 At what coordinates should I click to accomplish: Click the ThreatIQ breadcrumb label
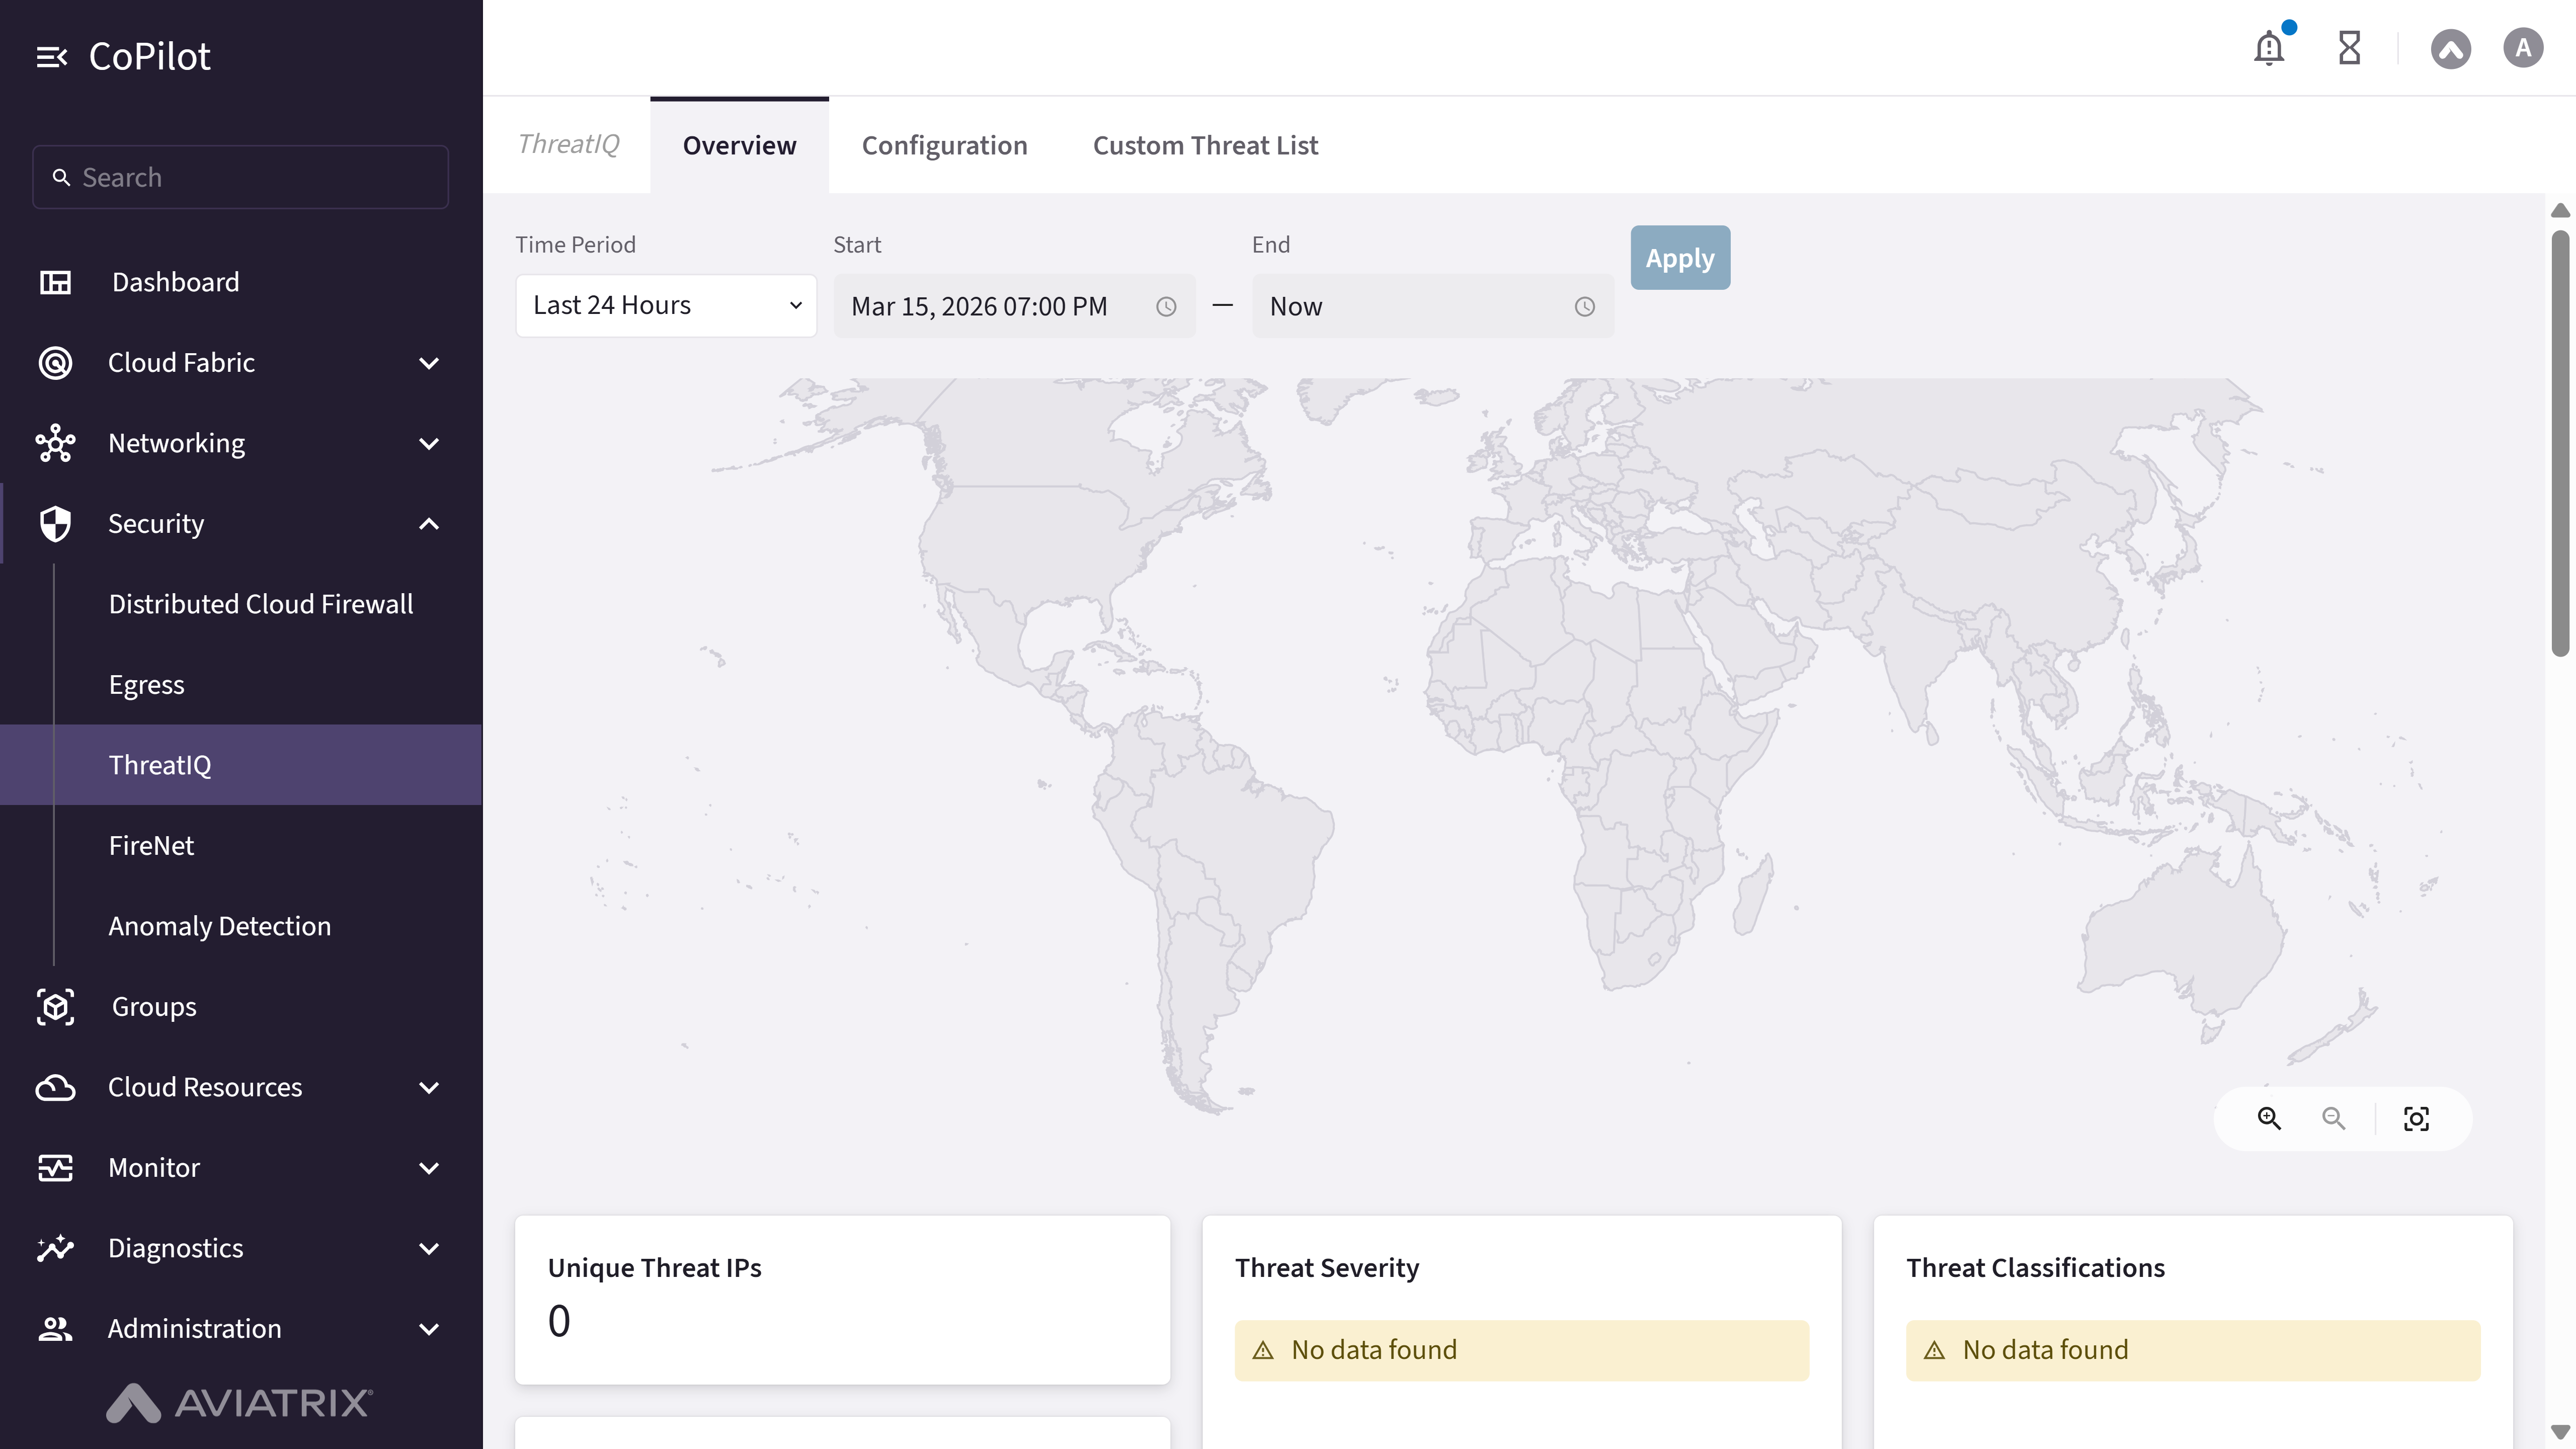click(x=568, y=144)
